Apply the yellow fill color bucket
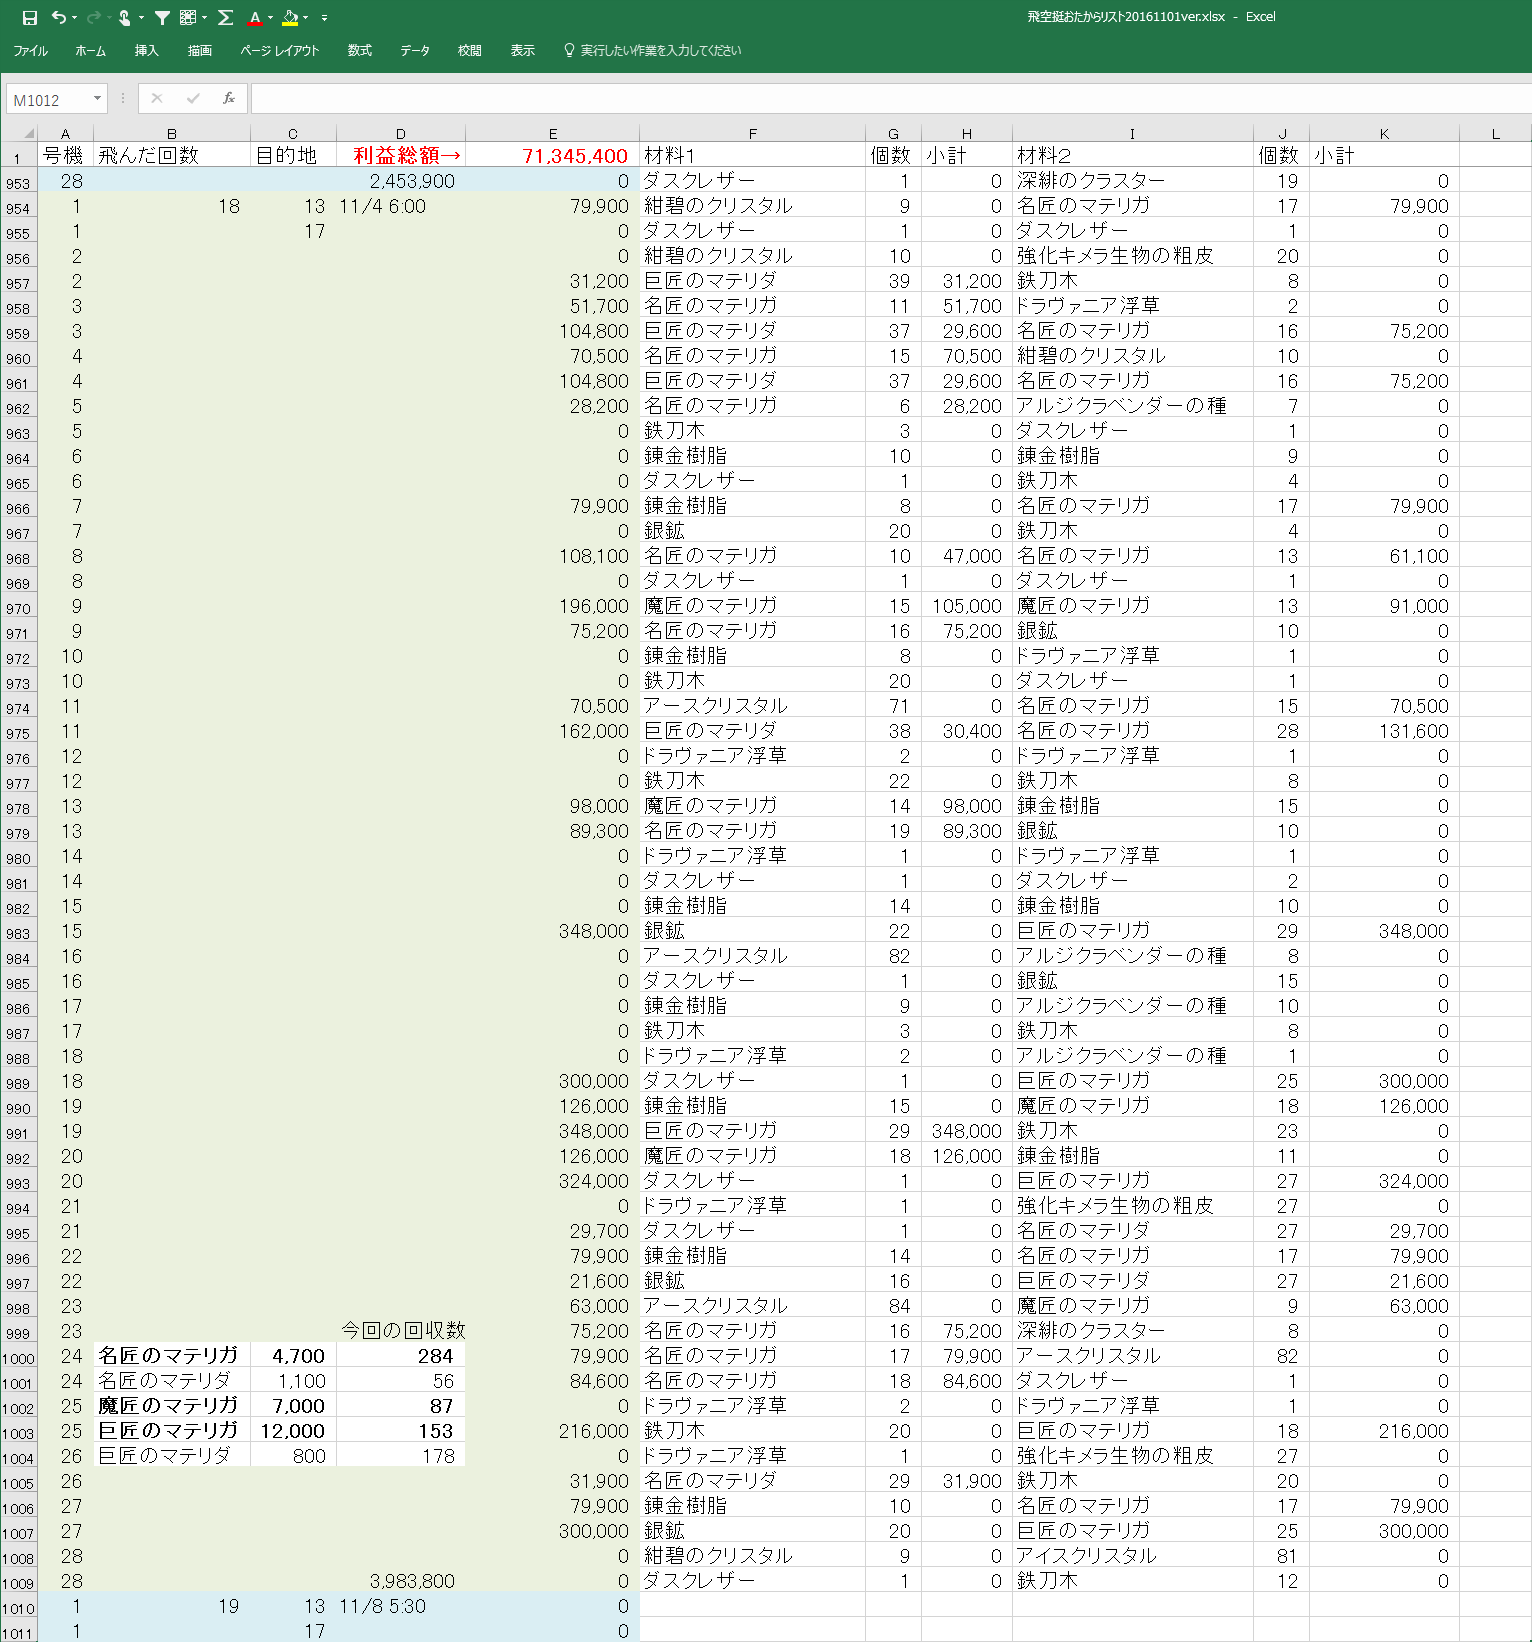The image size is (1532, 1642). point(290,17)
